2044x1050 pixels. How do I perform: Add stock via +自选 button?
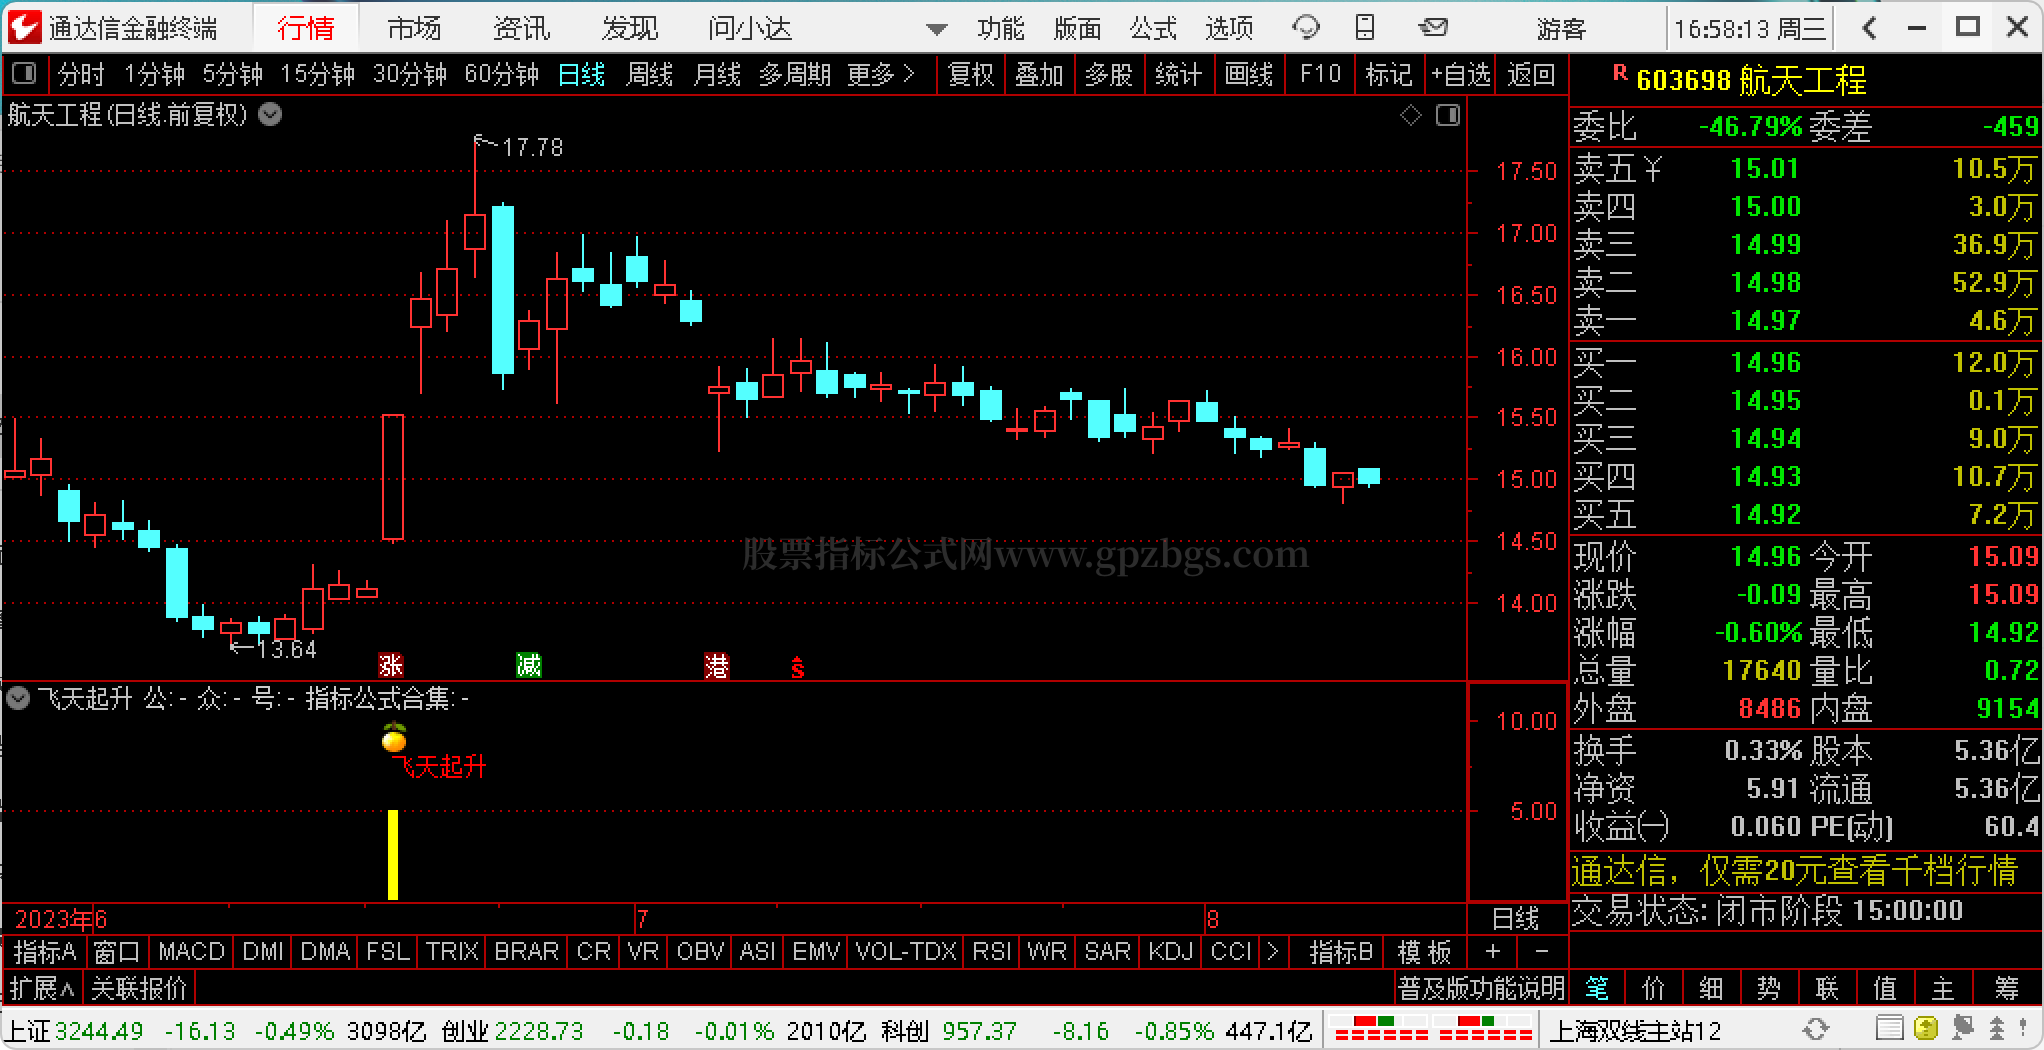1461,74
